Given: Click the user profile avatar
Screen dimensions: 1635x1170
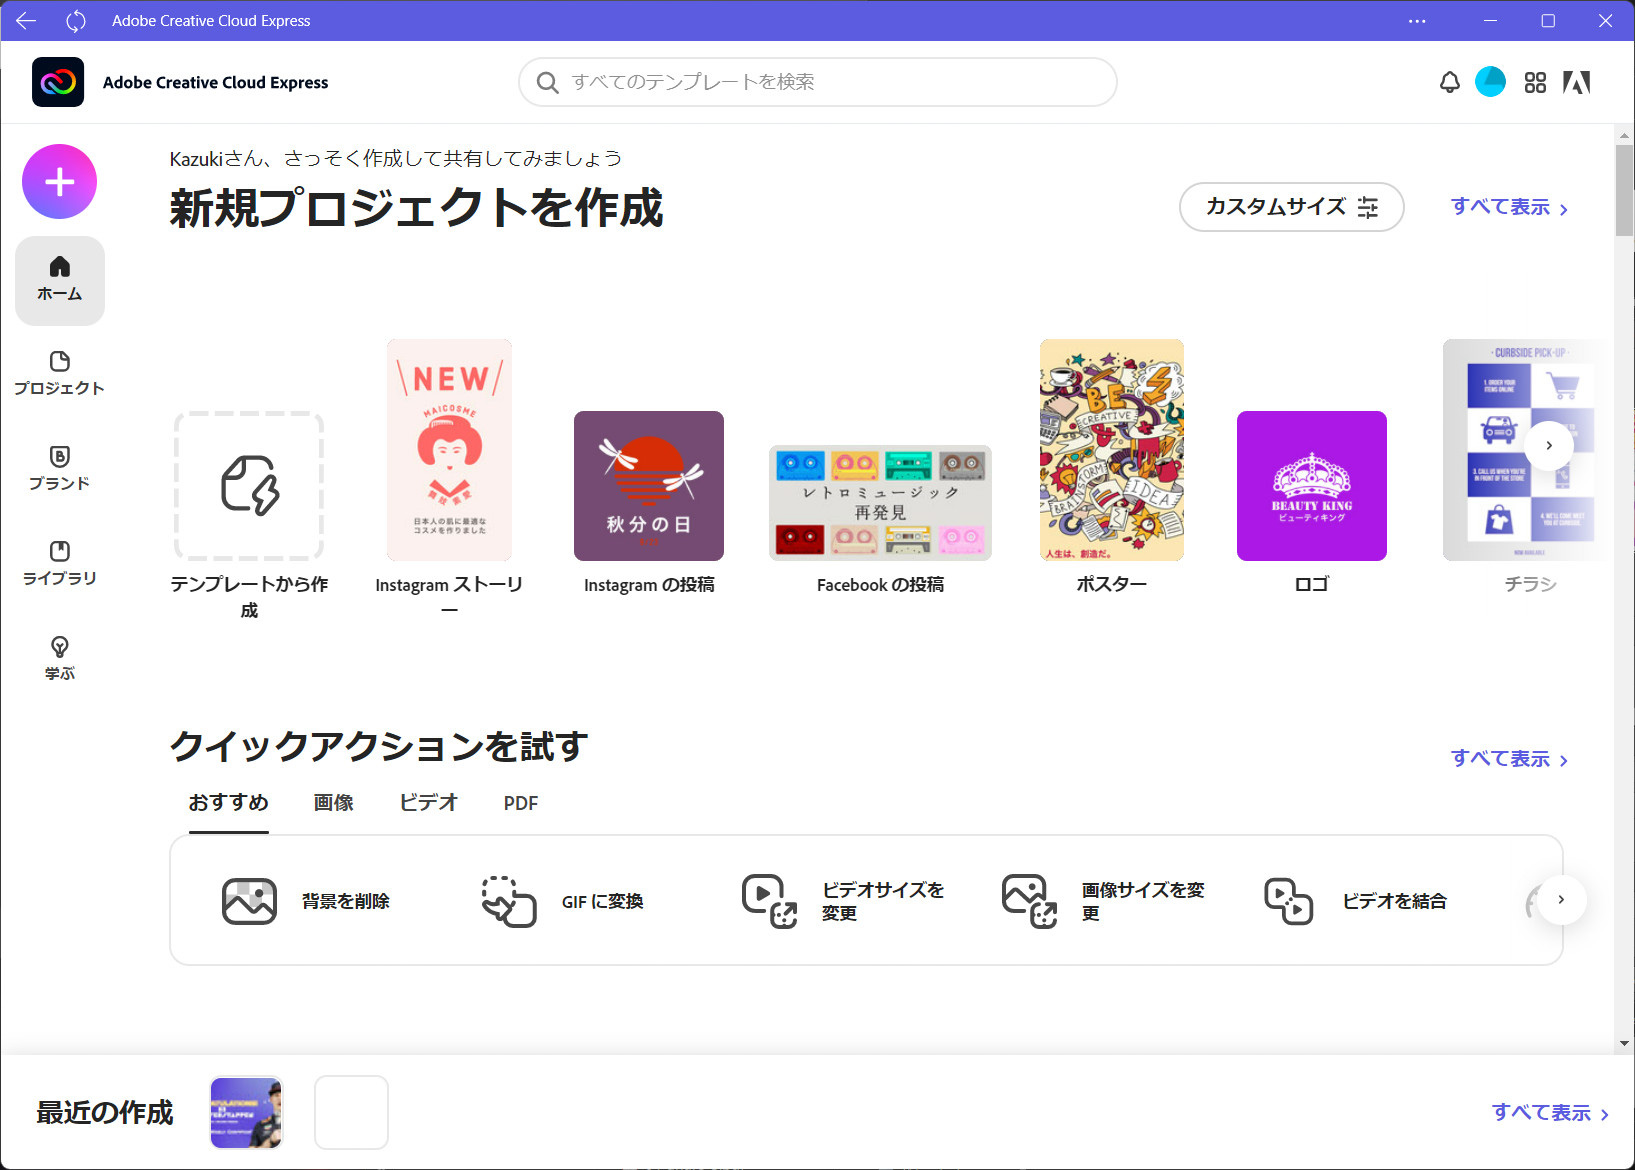Looking at the screenshot, I should (1490, 82).
